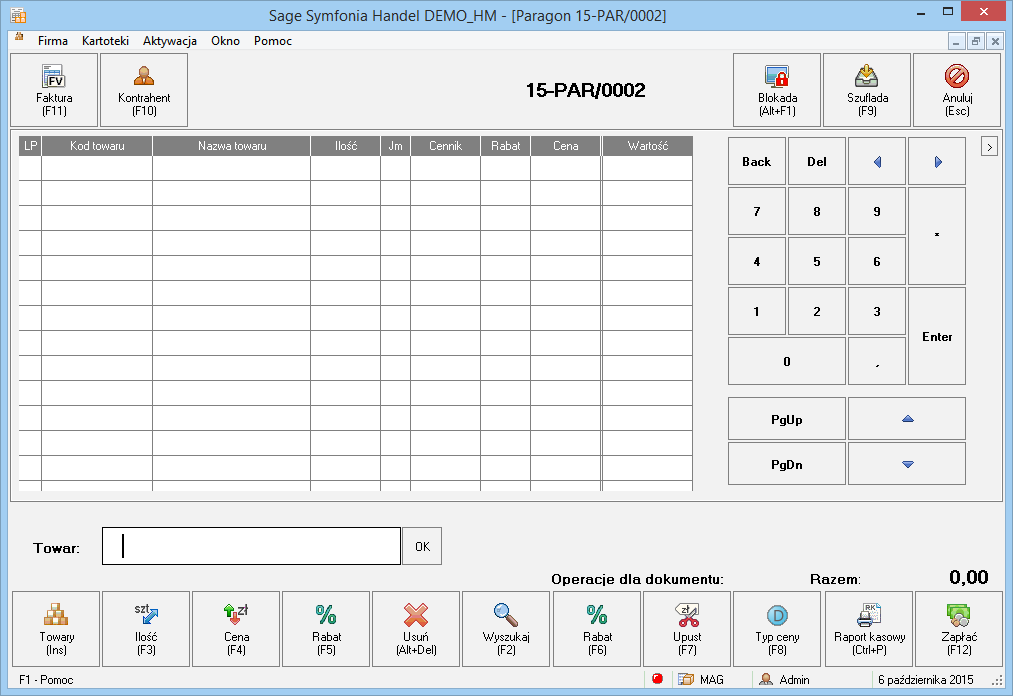
Task: Apply Upust (F7) reduction
Action: tap(687, 629)
